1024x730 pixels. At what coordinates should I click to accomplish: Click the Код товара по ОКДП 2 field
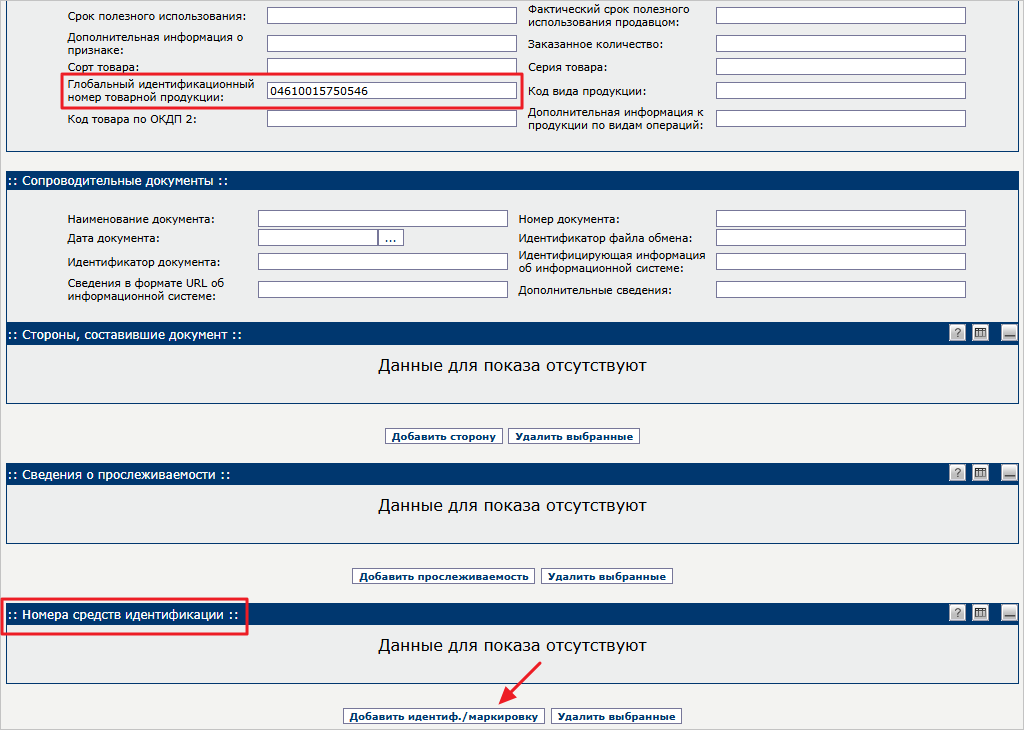(391, 119)
